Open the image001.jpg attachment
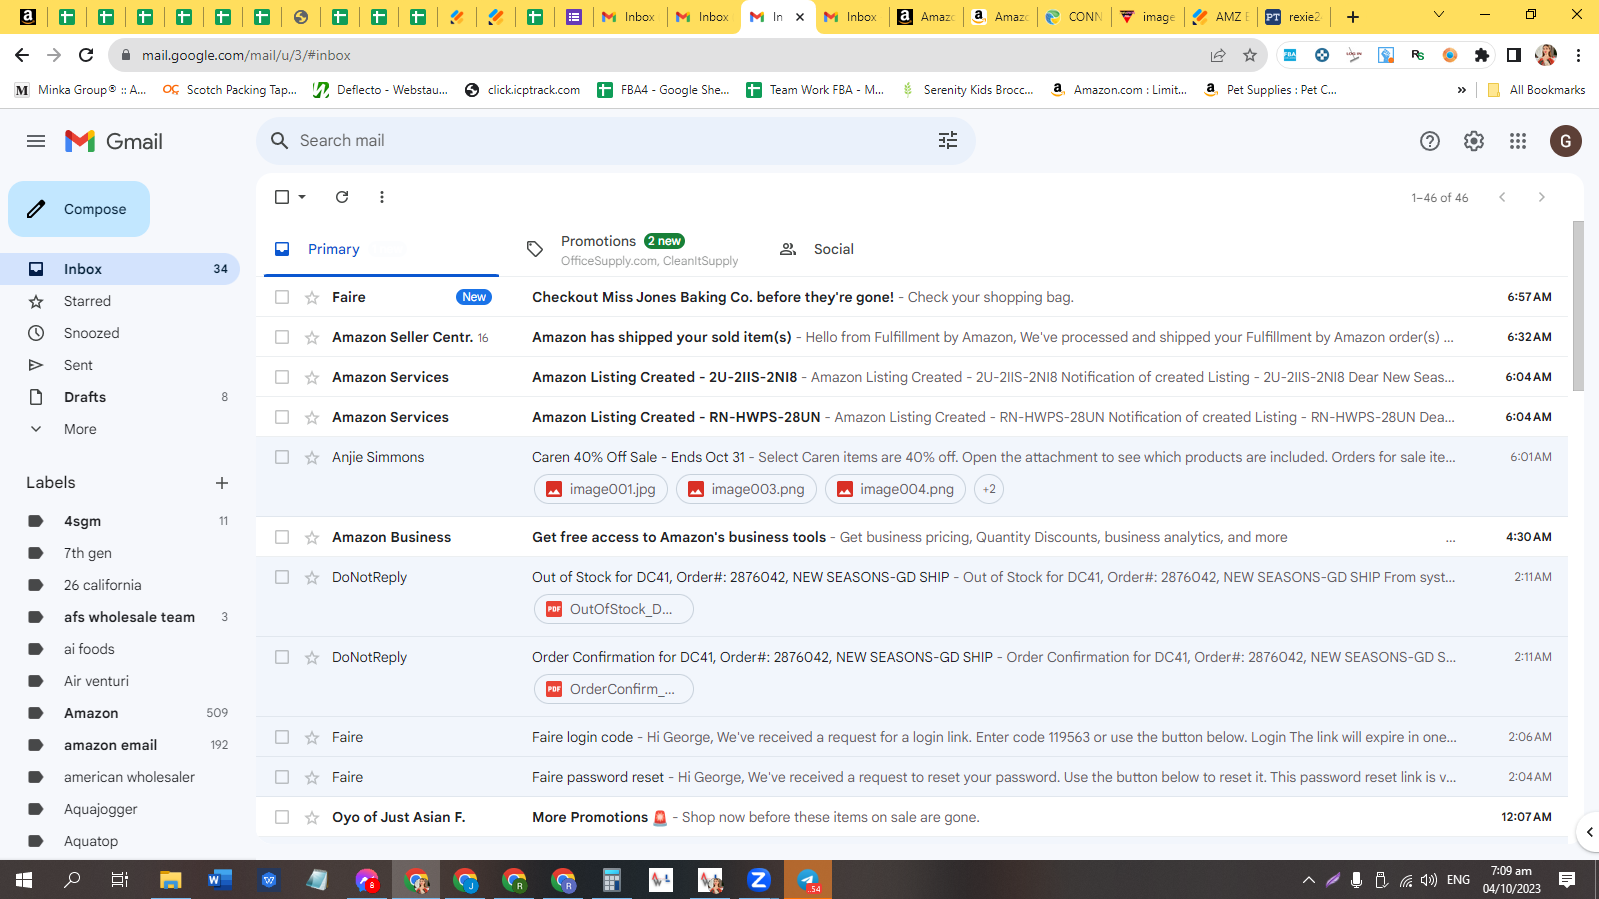Viewport: 1599px width, 899px height. tap(601, 489)
